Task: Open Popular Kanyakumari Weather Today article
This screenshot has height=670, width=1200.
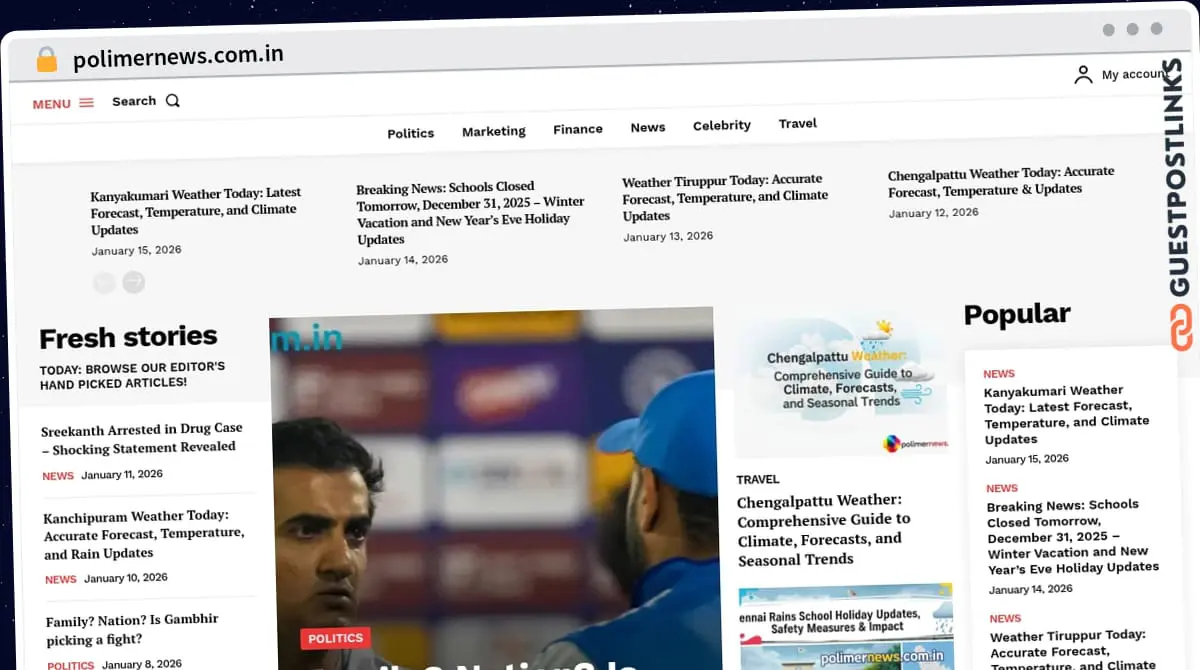Action: pos(1067,414)
